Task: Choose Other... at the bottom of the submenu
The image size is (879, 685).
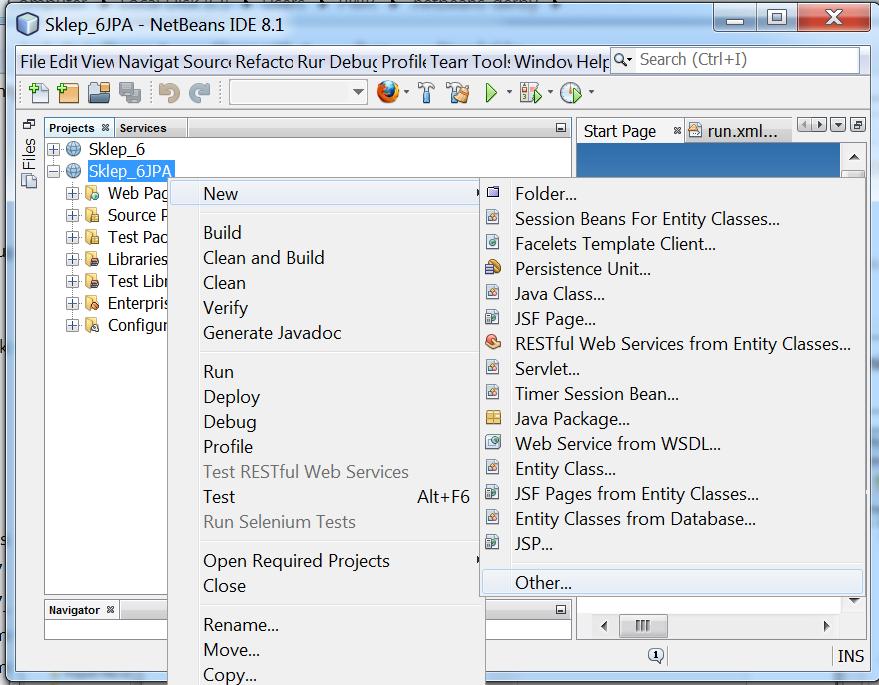Action: pos(672,583)
